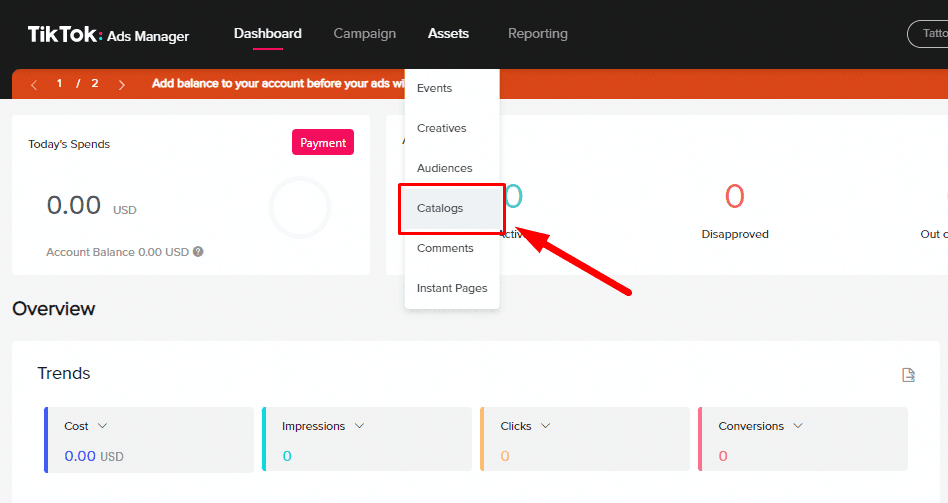Click the pink Payment button
948x503 pixels.
pos(322,143)
